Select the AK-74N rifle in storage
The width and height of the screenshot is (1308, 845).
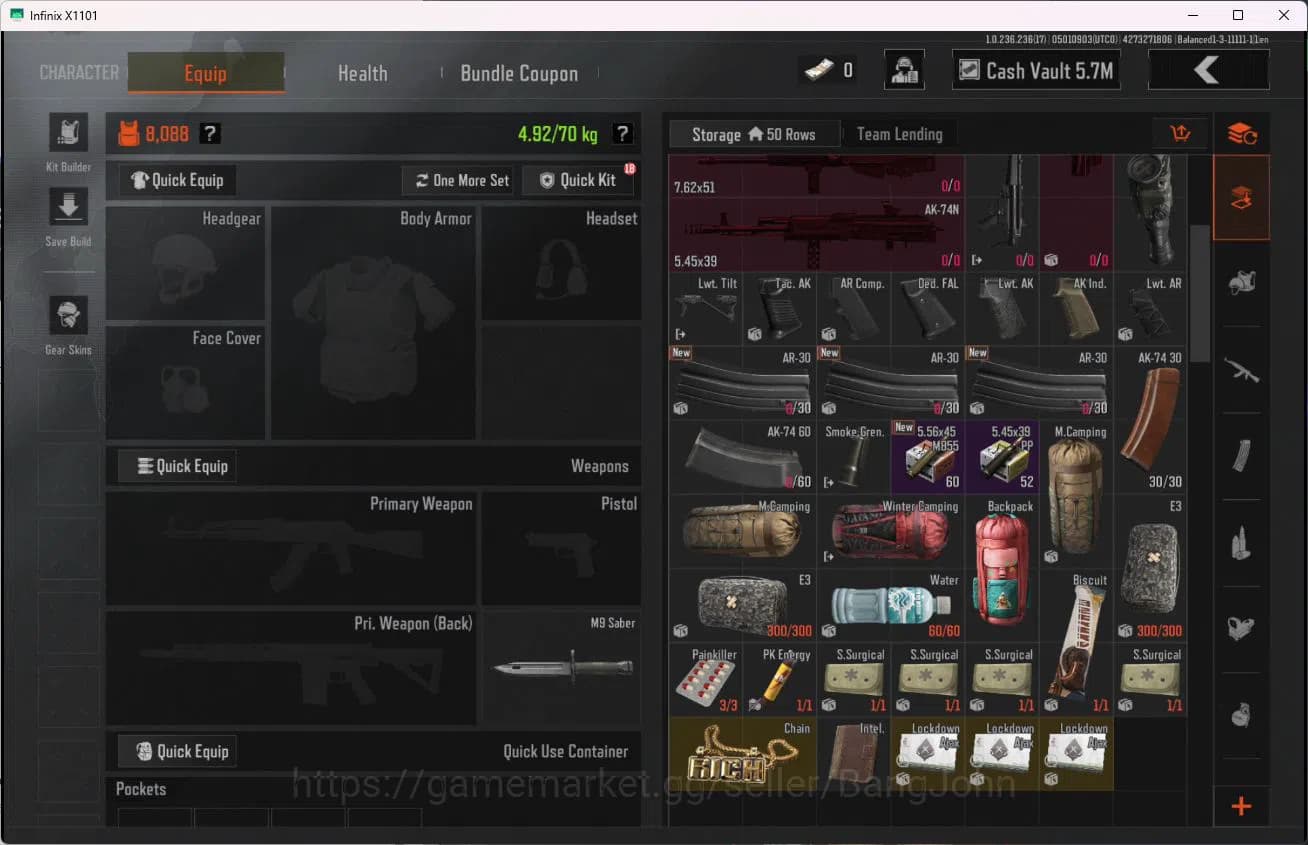click(817, 234)
